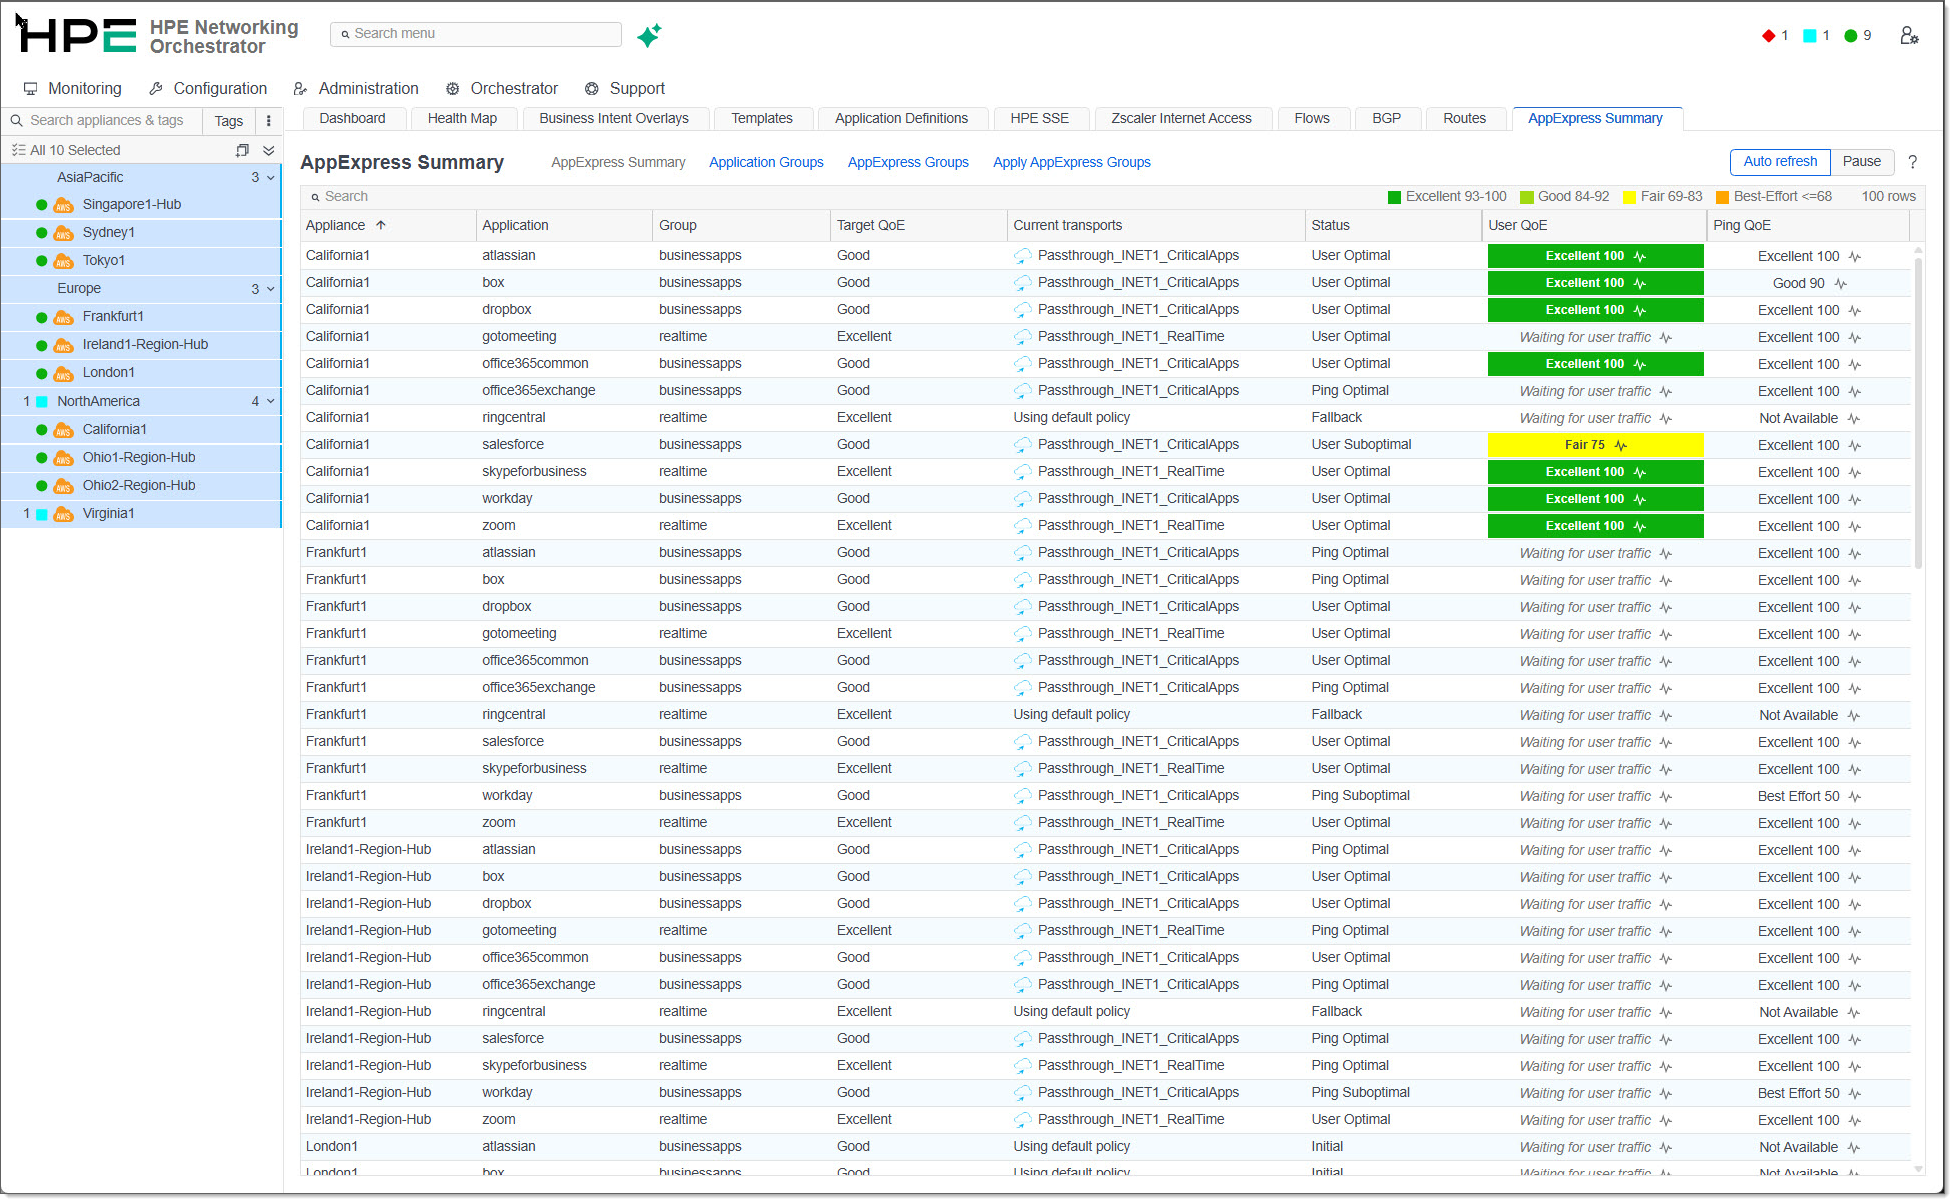
Task: Open Ping QoE chart for California1 box
Action: pos(1841,283)
